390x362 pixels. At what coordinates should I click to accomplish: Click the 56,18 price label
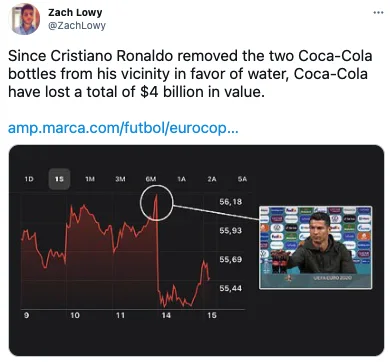[231, 202]
